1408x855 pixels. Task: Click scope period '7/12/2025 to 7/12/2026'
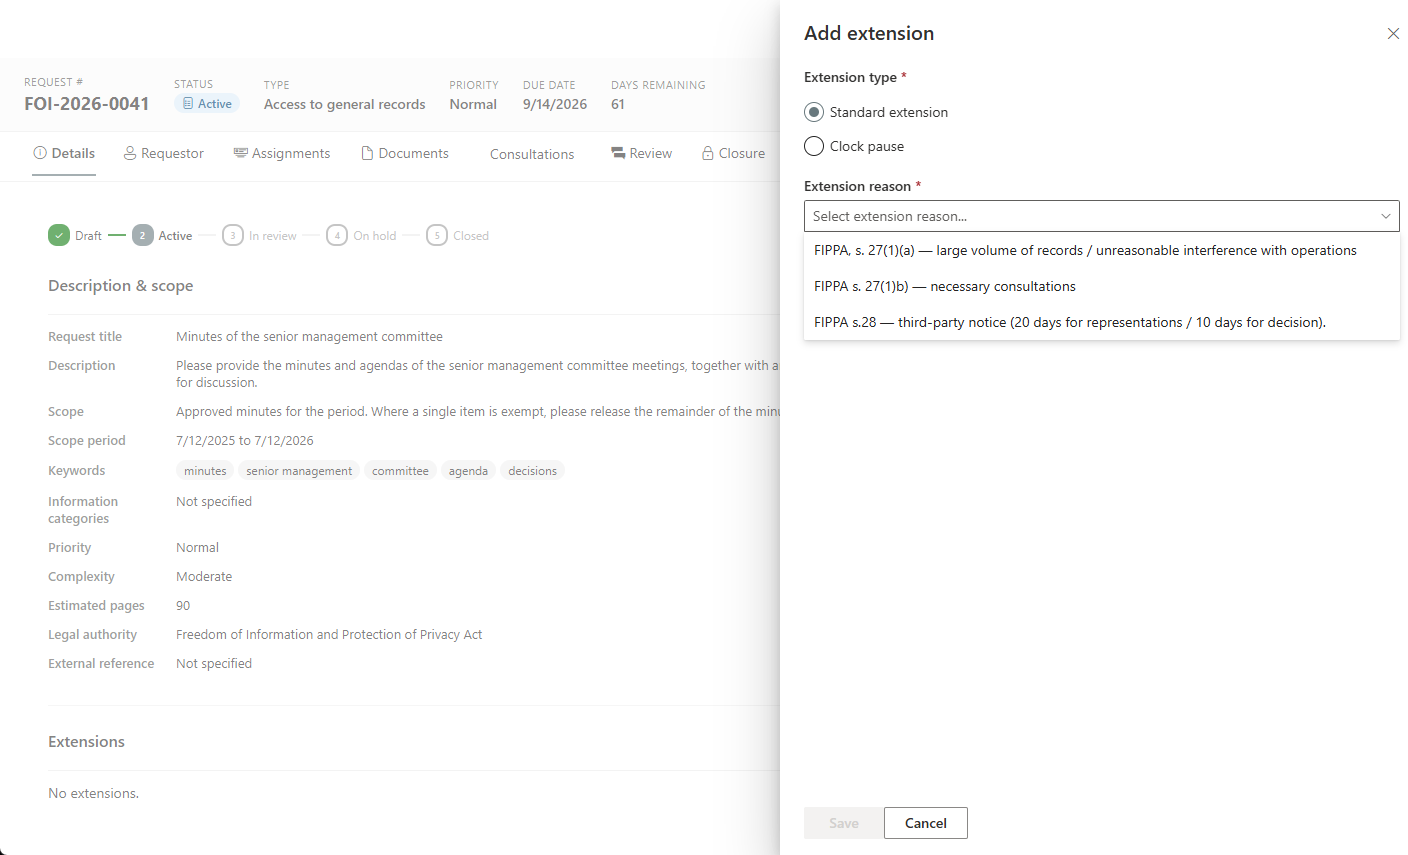245,441
